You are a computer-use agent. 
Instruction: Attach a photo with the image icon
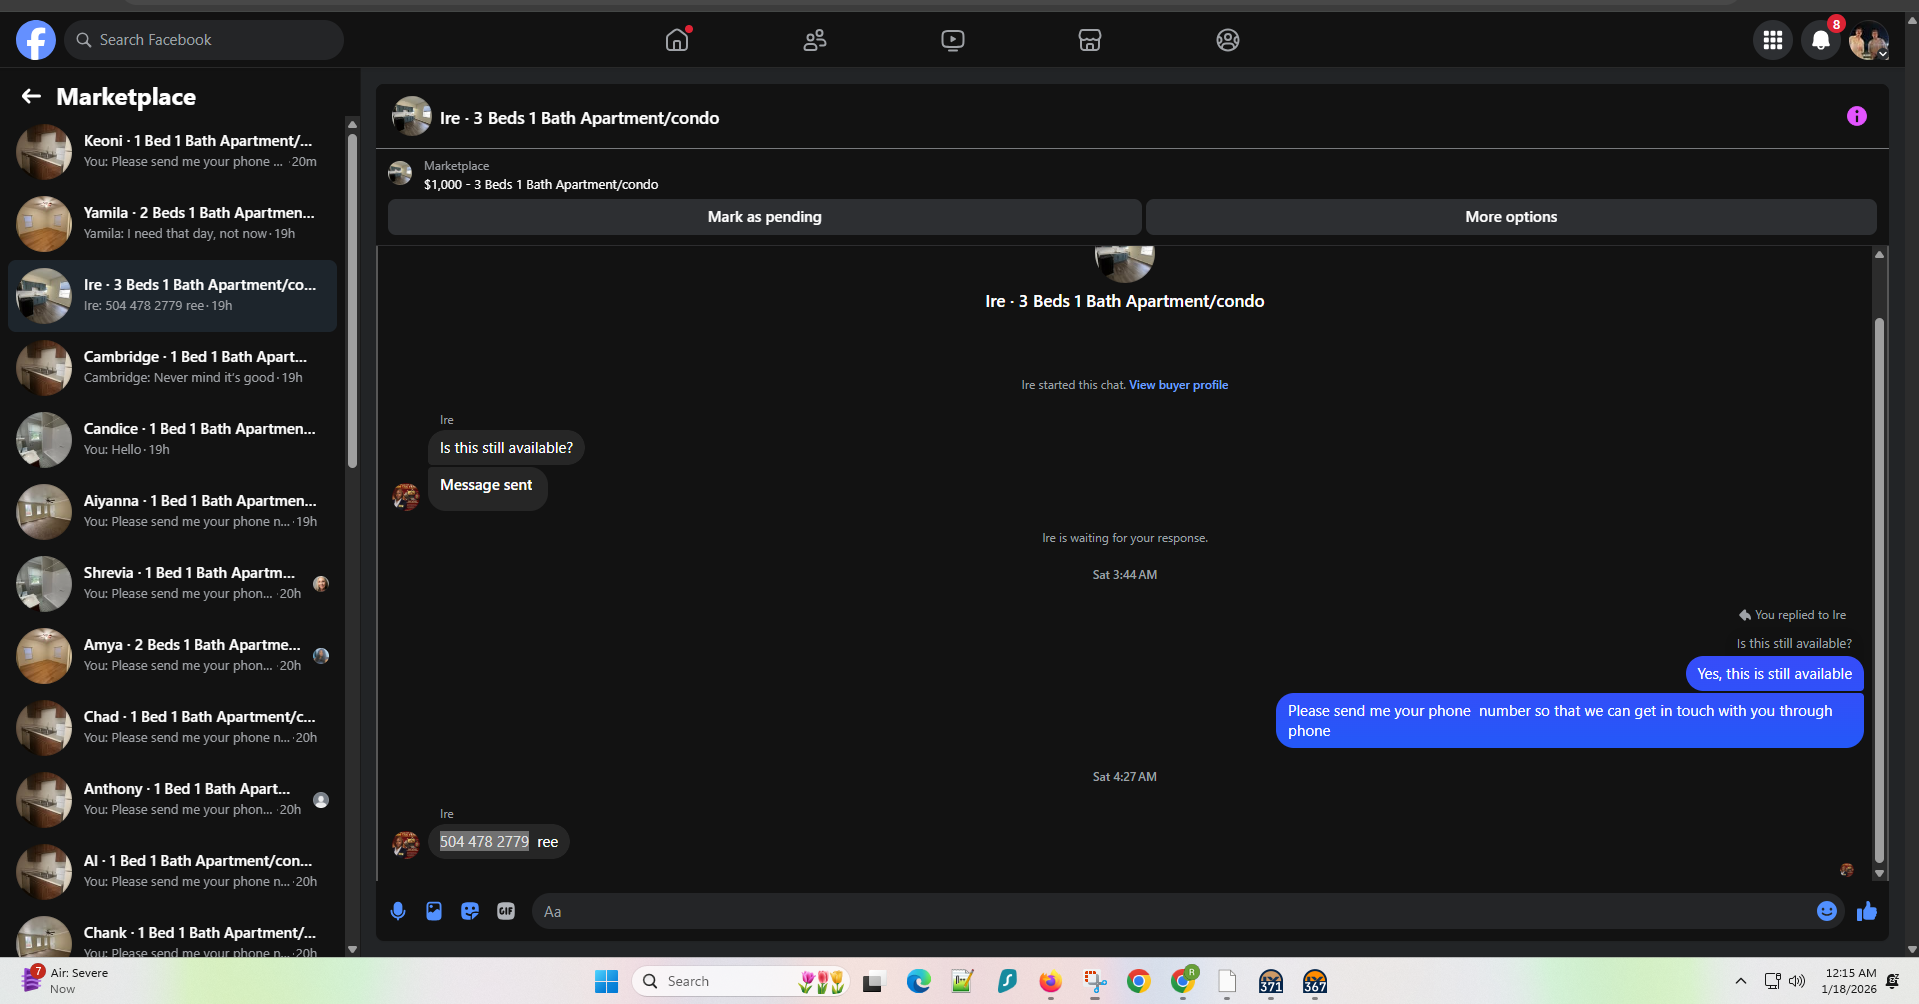[x=434, y=911]
